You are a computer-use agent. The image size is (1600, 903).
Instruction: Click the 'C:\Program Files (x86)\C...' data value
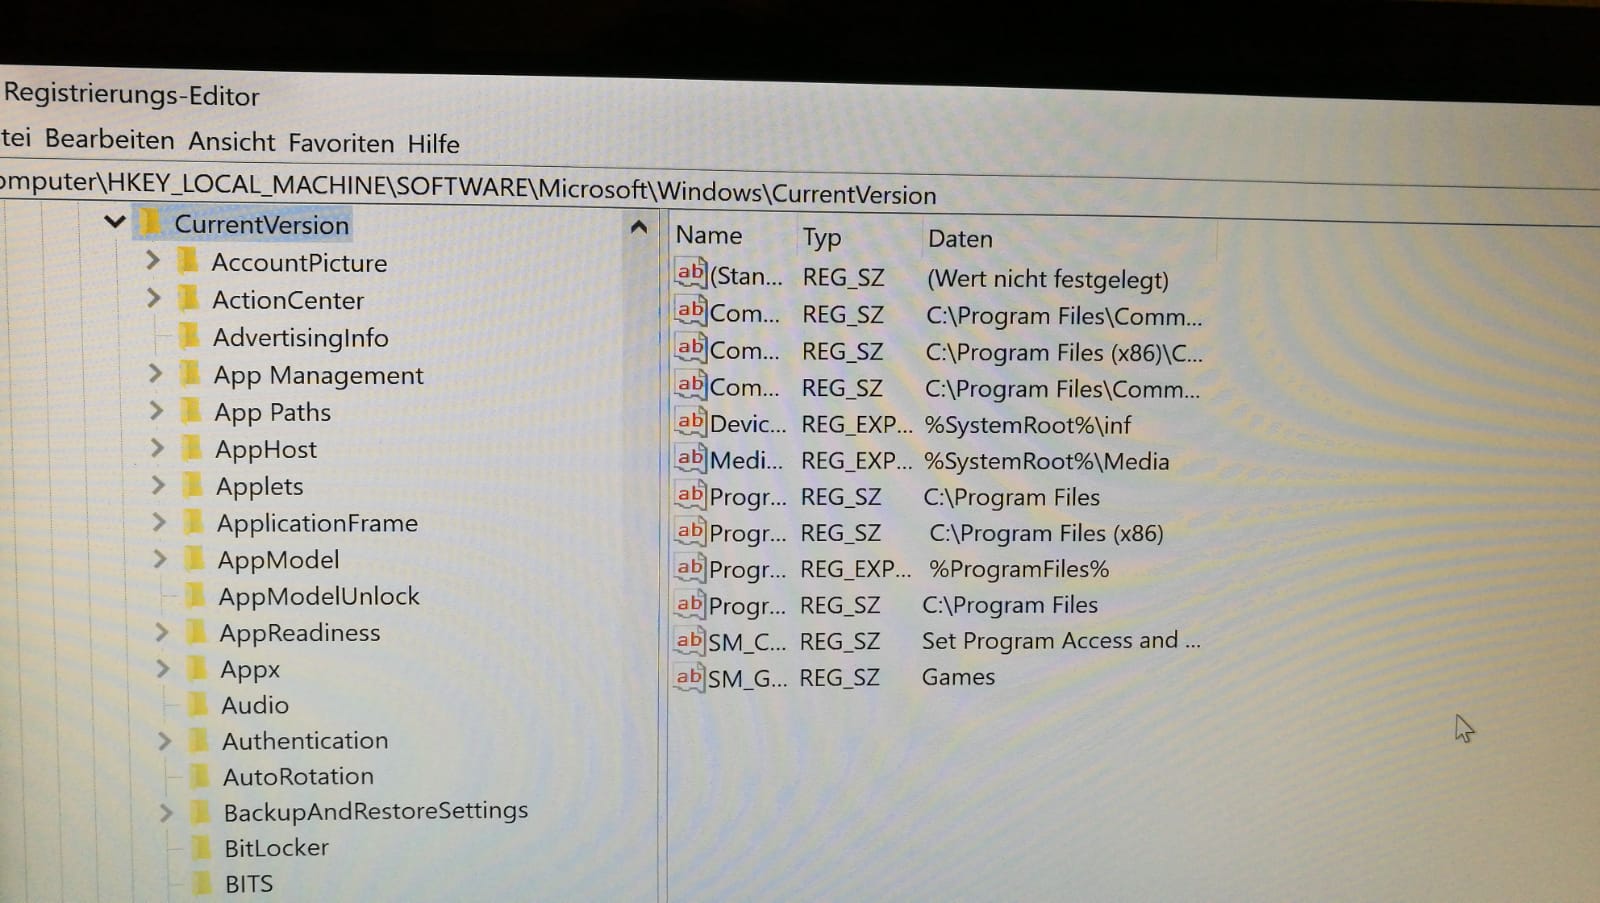1064,353
